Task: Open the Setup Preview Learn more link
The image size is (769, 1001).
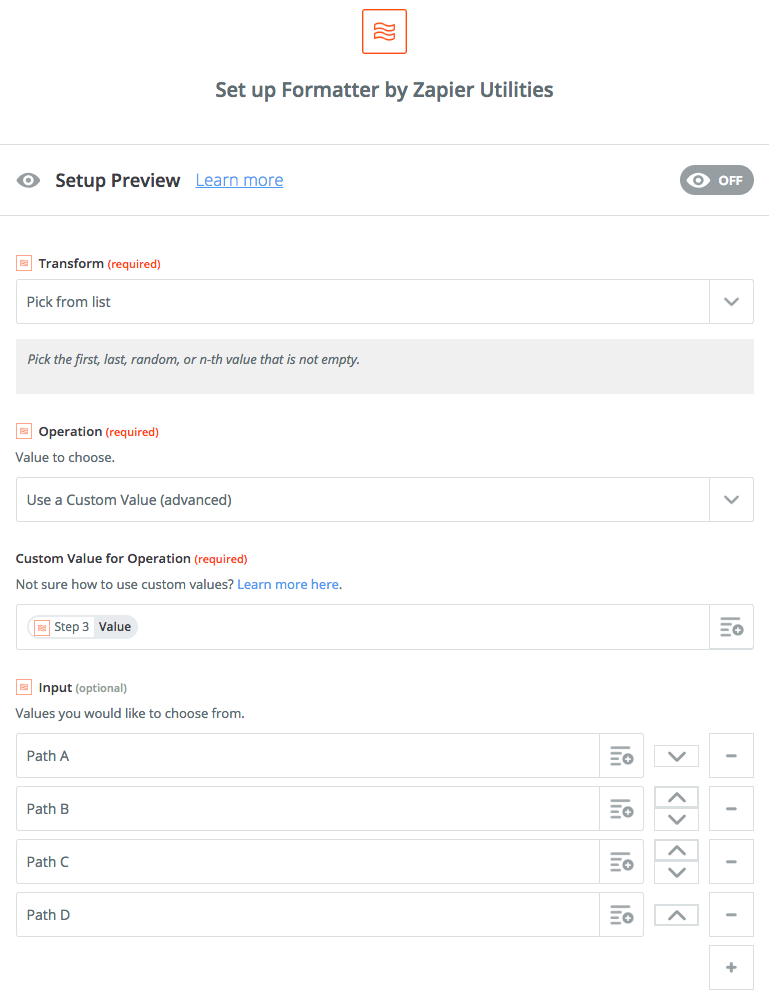Action: pos(239,181)
